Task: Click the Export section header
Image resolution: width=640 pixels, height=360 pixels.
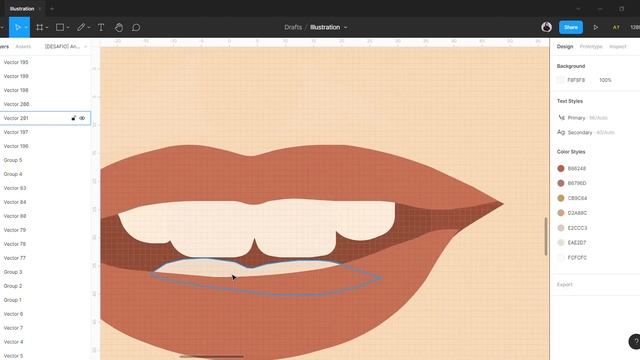Action: click(x=564, y=284)
